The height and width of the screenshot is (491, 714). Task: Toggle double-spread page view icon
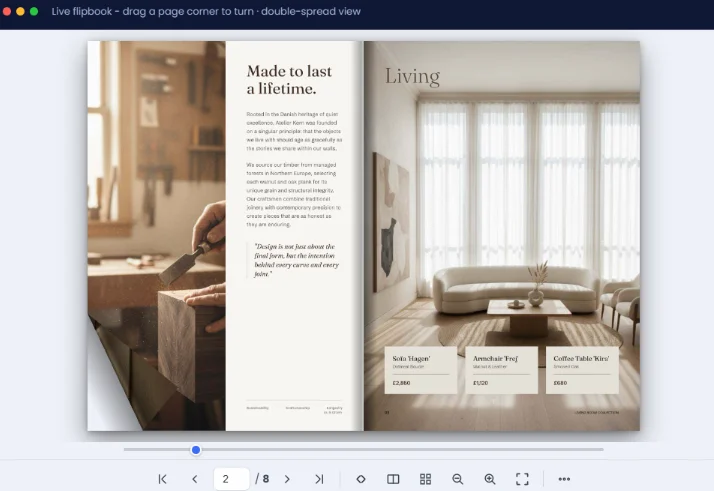pos(393,479)
